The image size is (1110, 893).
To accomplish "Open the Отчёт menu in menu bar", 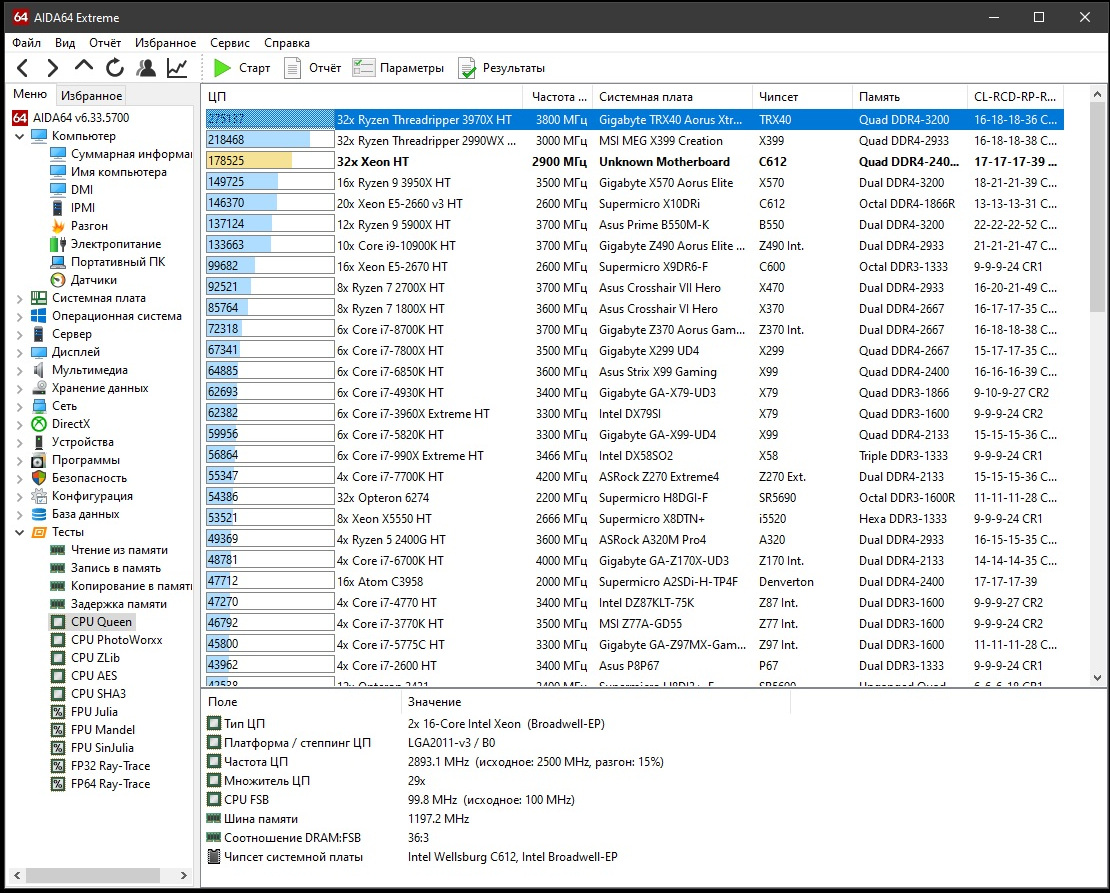I will point(105,42).
